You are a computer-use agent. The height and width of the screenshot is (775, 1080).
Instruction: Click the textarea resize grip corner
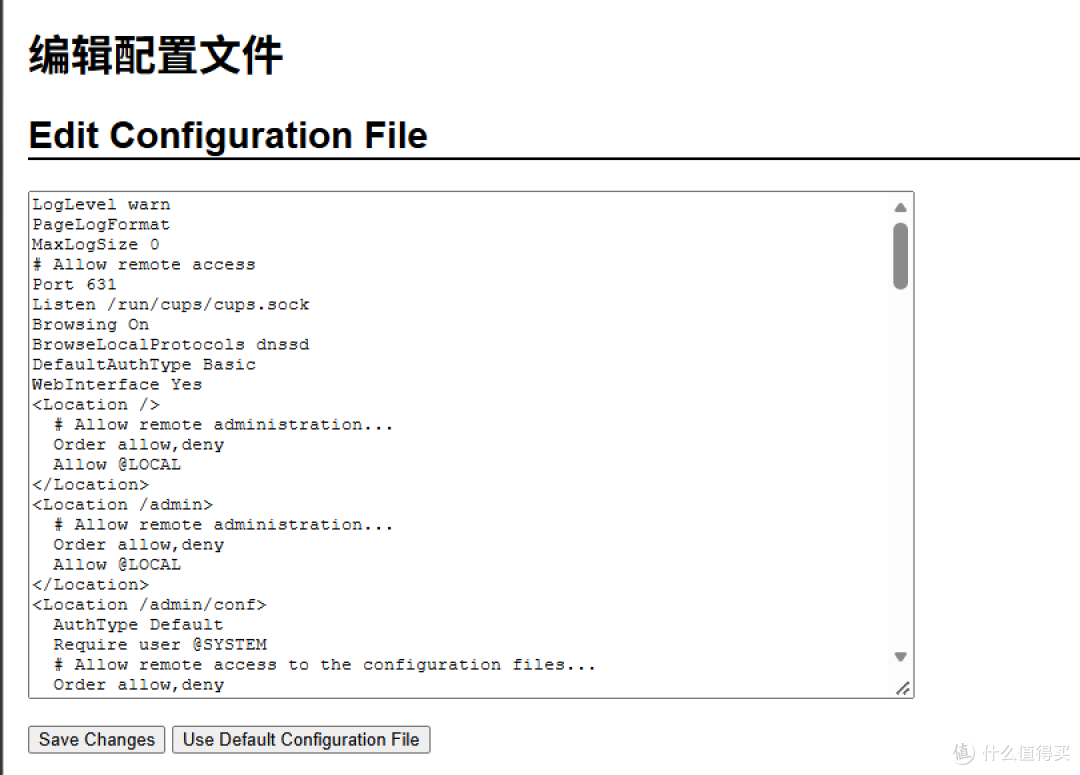[x=903, y=688]
